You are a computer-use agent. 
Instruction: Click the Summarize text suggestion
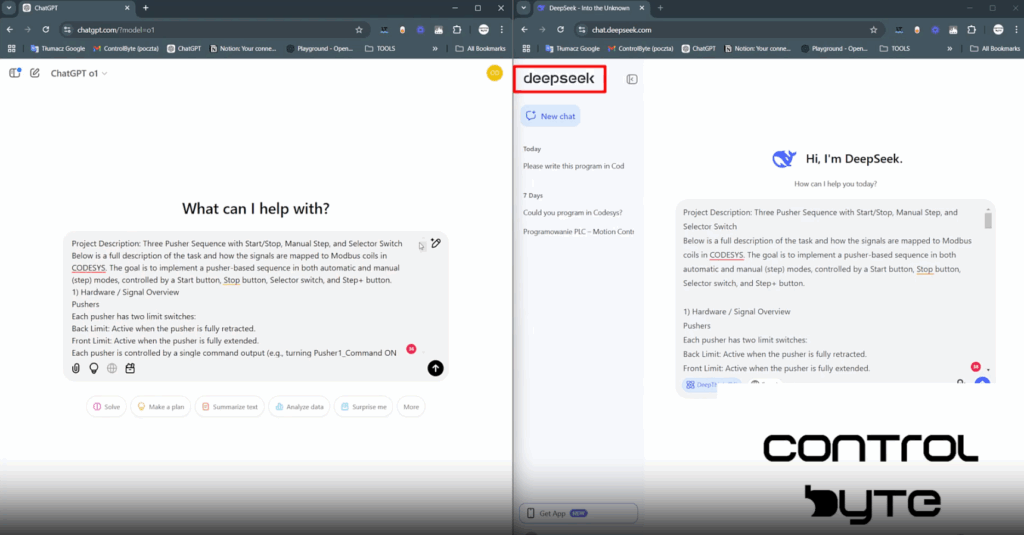pyautogui.click(x=229, y=407)
